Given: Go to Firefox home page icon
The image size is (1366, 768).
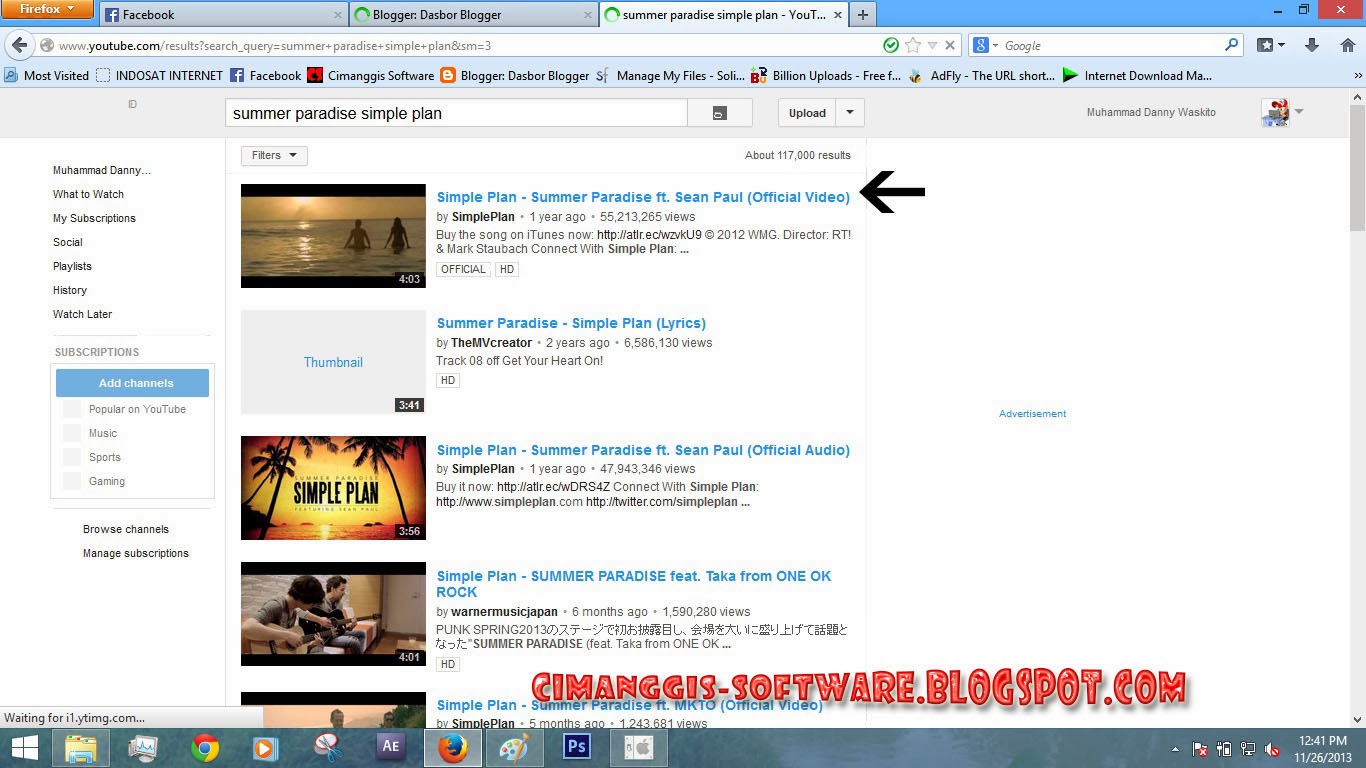Looking at the screenshot, I should [1347, 45].
